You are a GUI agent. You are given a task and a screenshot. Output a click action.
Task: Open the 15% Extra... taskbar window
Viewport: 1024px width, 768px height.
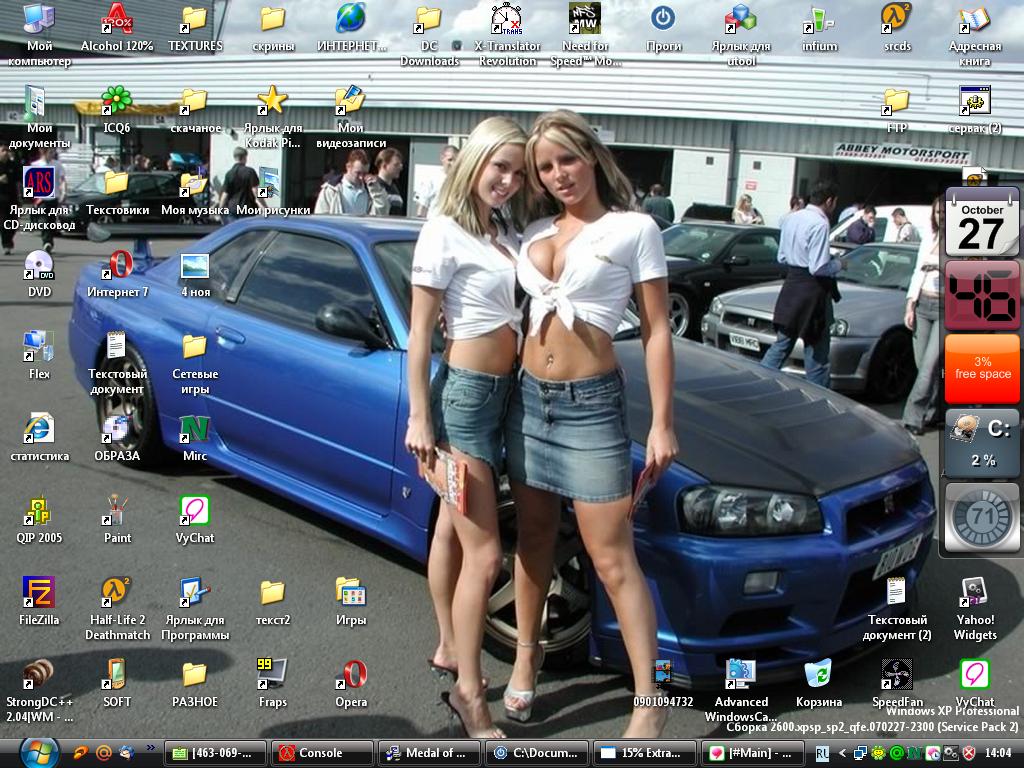point(645,753)
